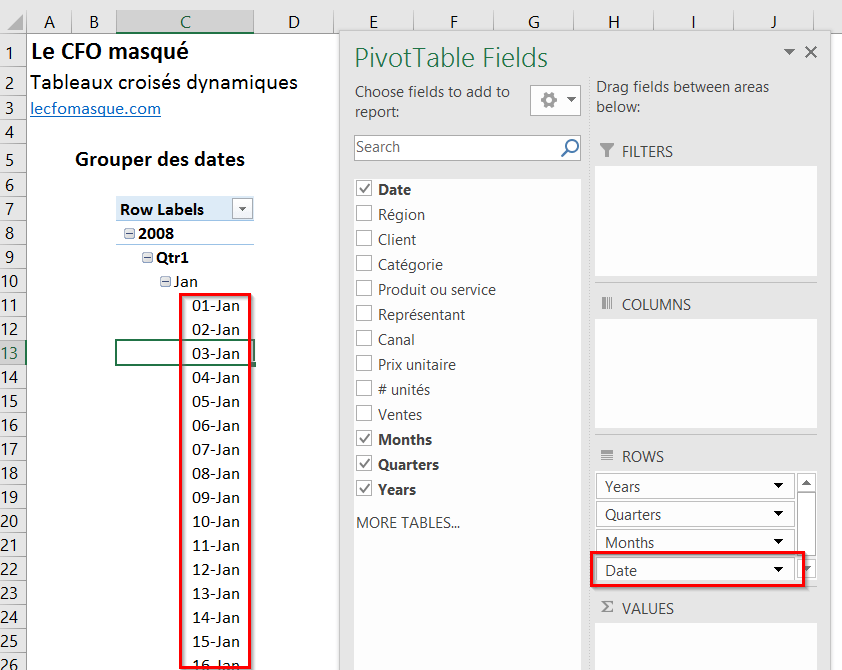
Task: Open the Row Labels filter dropdown
Action: [242, 209]
